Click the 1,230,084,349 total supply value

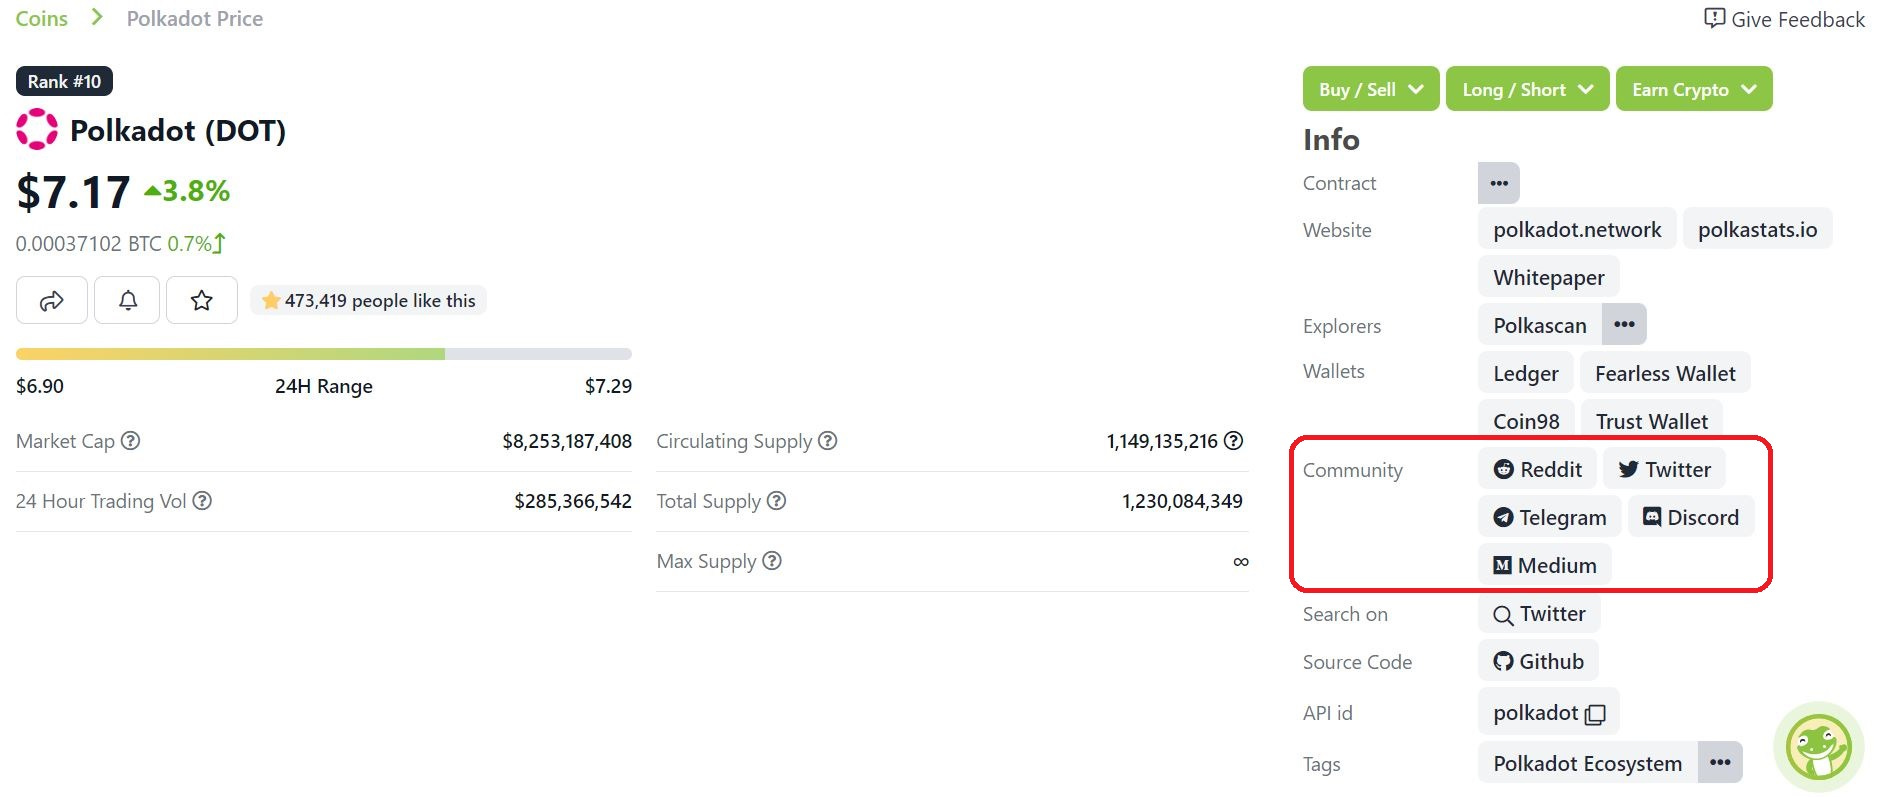click(x=1182, y=501)
